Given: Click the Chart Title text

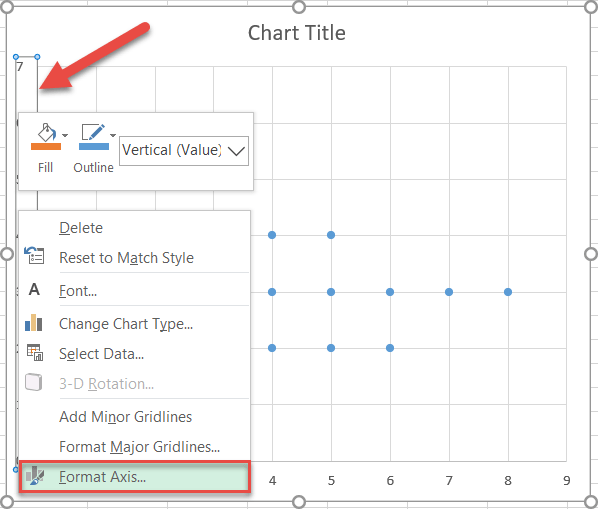Looking at the screenshot, I should click(297, 33).
